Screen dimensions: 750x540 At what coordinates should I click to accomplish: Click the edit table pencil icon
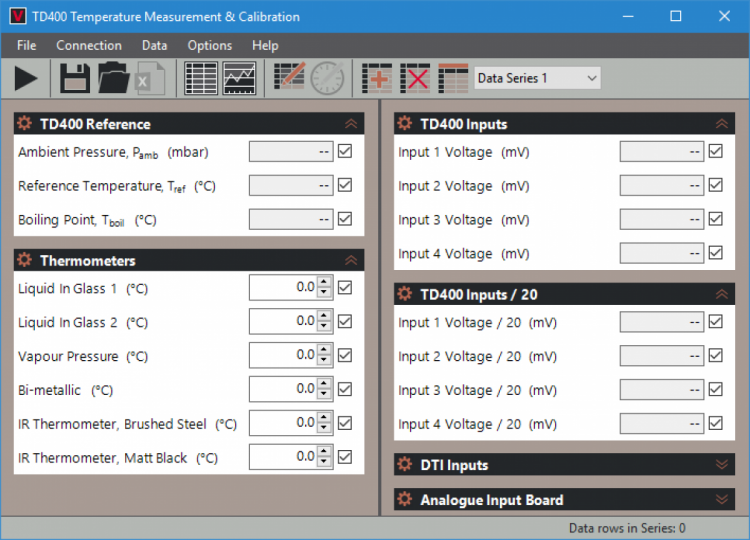pyautogui.click(x=289, y=76)
